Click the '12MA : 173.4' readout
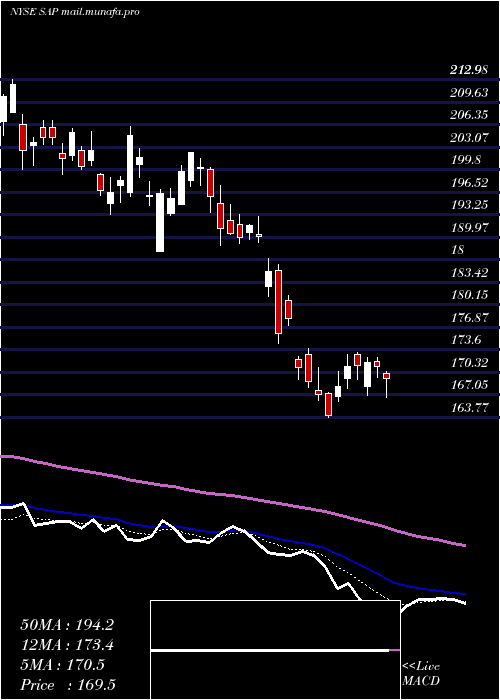 tap(67, 645)
